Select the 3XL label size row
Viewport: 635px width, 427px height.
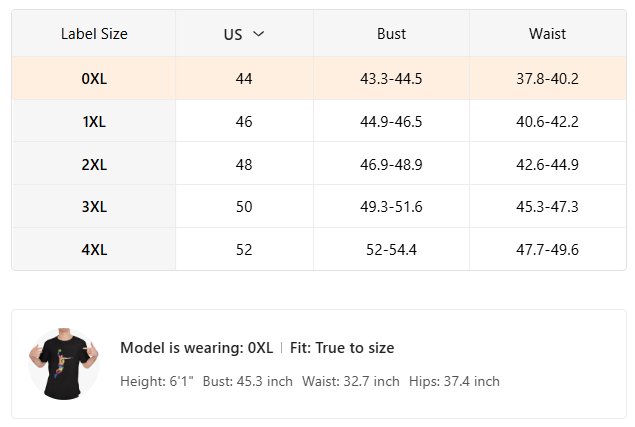[94, 207]
